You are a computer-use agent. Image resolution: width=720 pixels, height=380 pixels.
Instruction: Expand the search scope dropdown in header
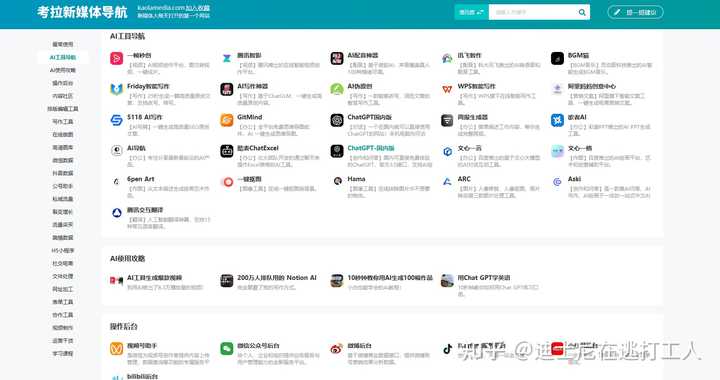(472, 12)
